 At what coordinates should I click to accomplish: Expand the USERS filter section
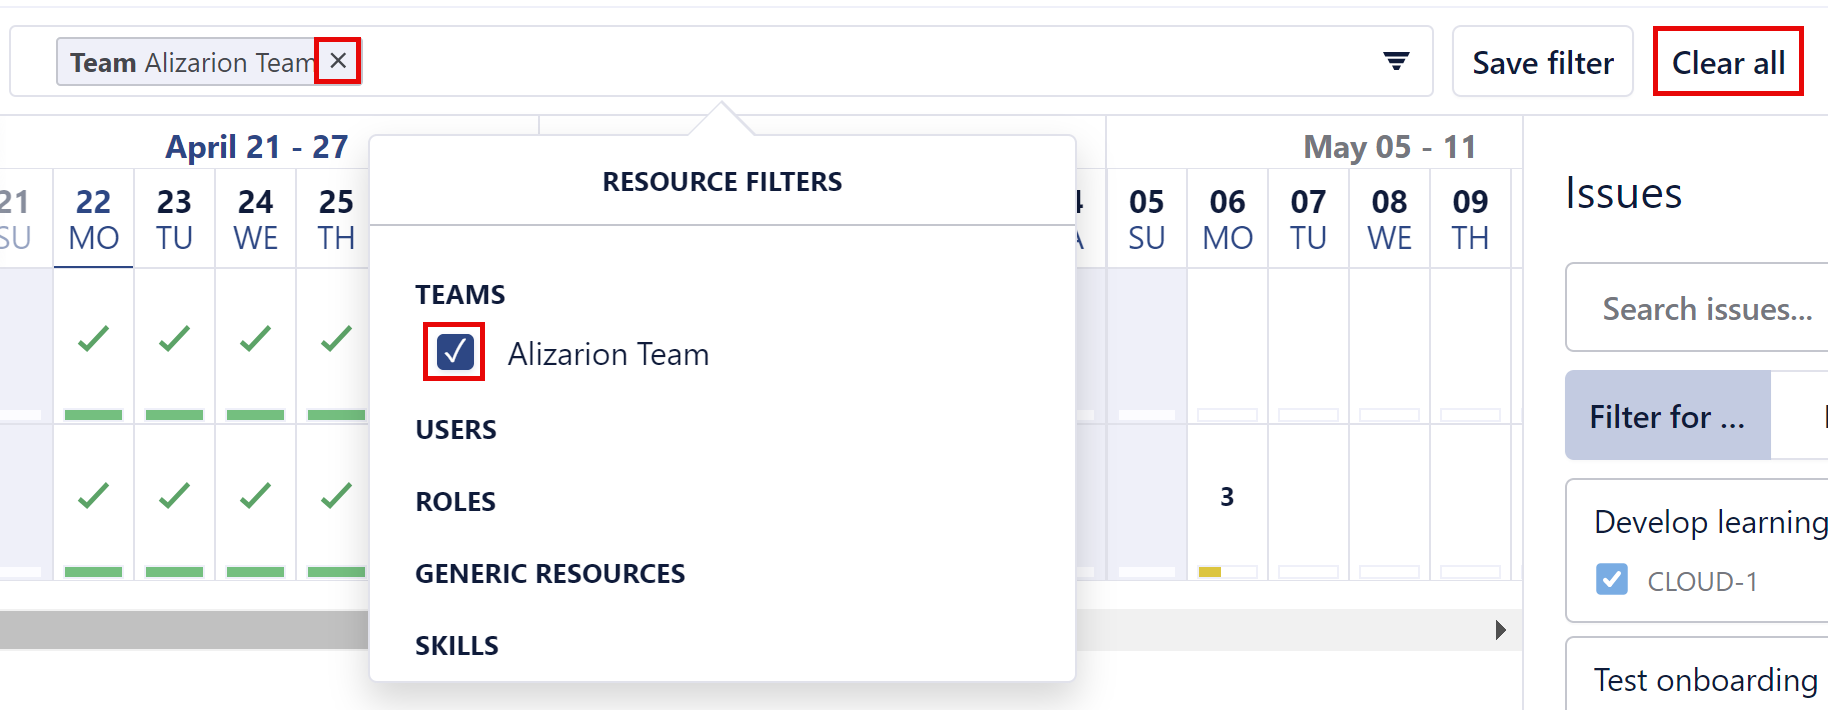456,430
